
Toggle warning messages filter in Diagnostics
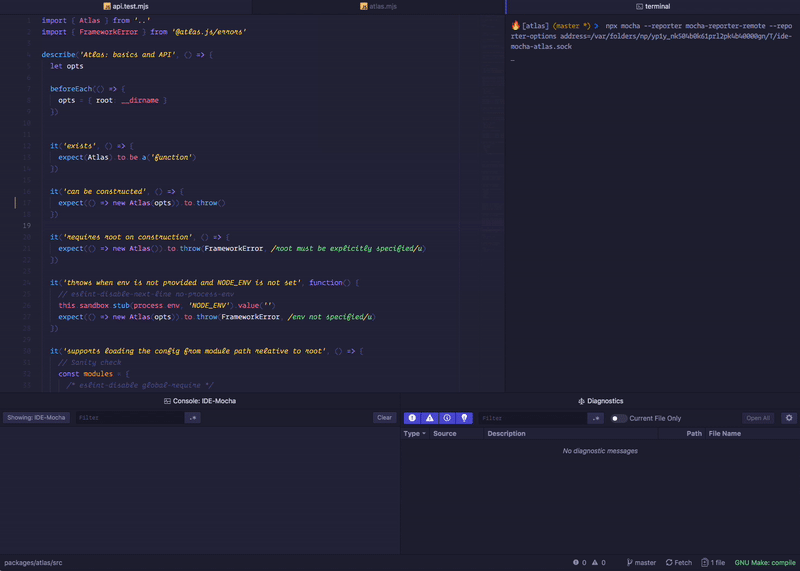click(x=430, y=418)
